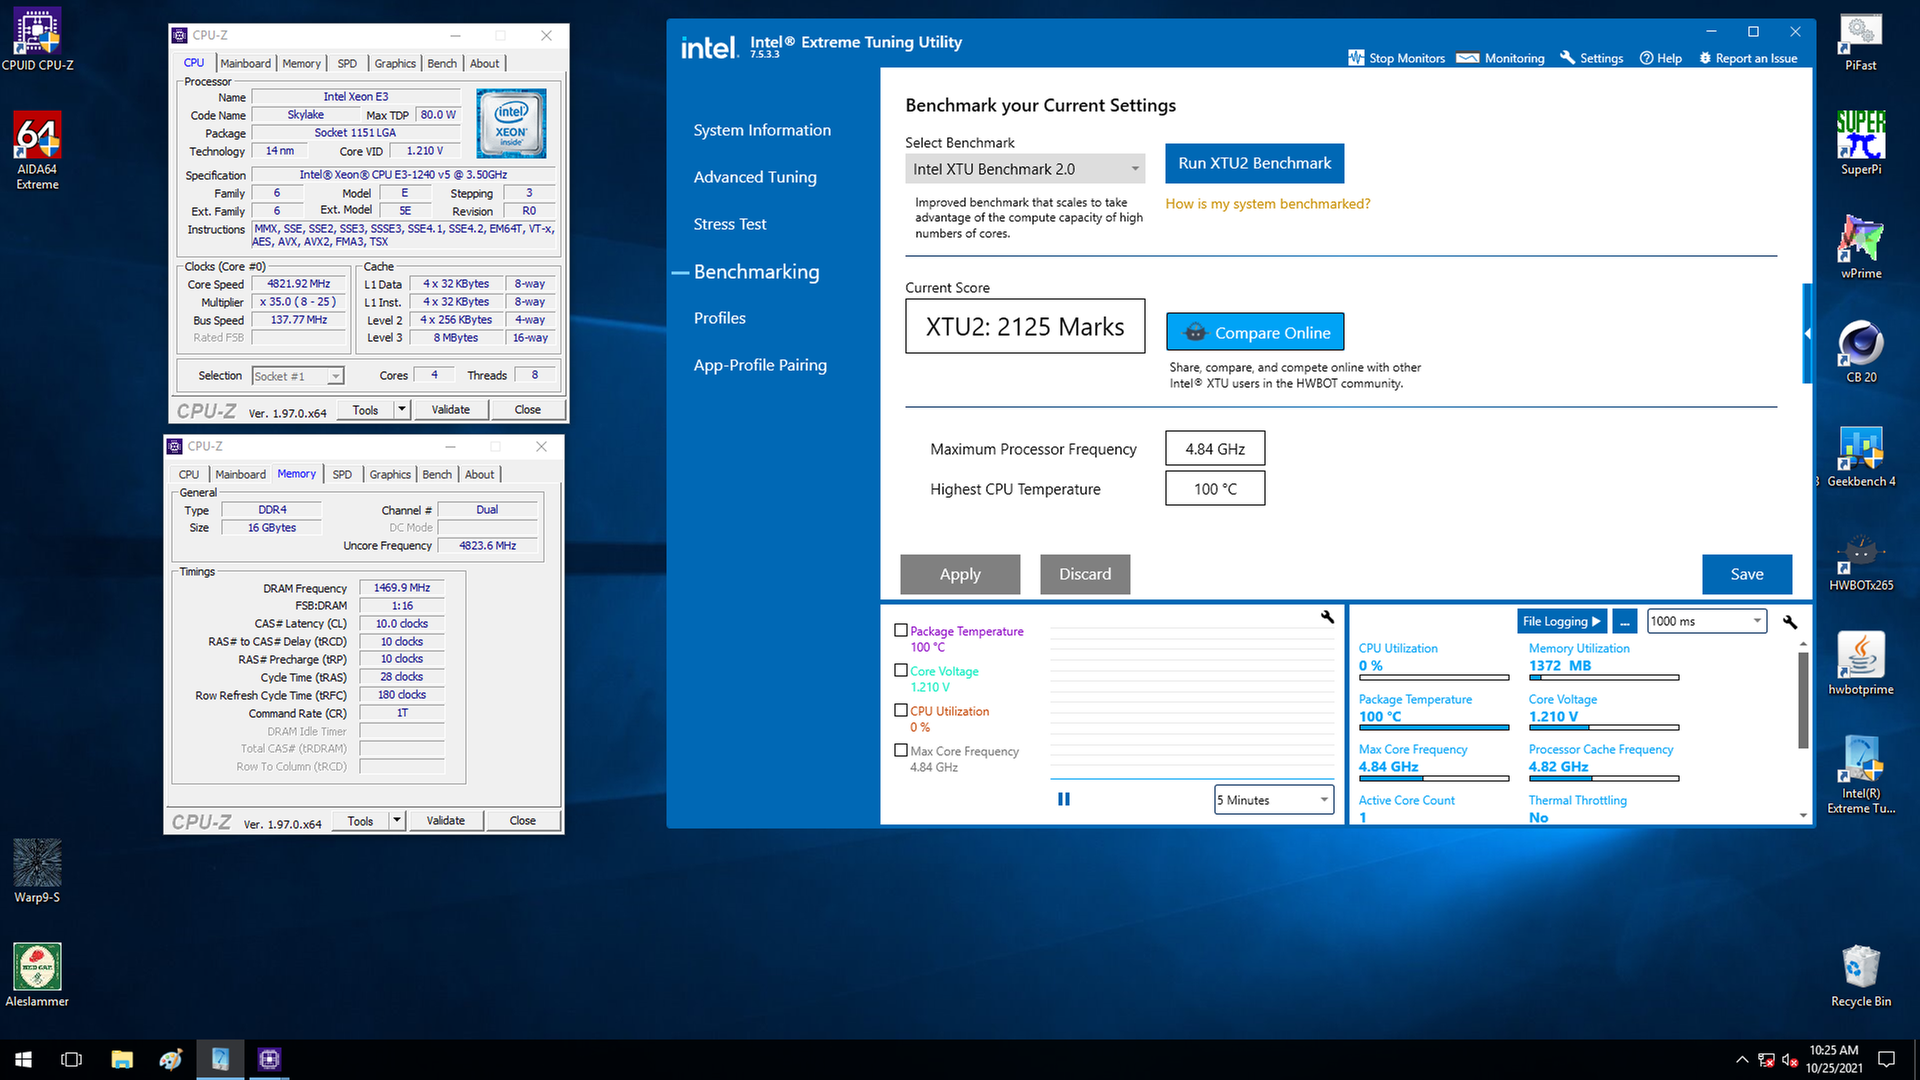Switch to SPD tab in upper CPU-Z
This screenshot has height=1080, width=1920.
pyautogui.click(x=347, y=63)
